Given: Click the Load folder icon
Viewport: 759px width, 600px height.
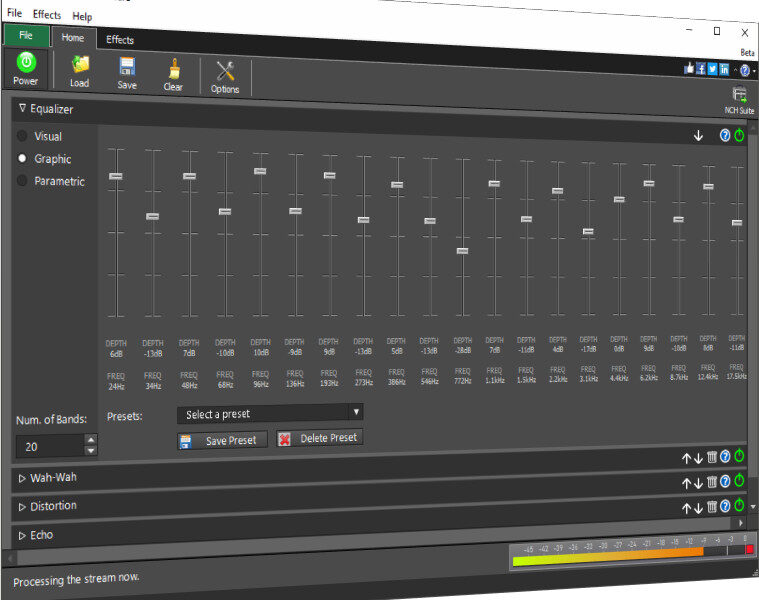Looking at the screenshot, I should 79,67.
